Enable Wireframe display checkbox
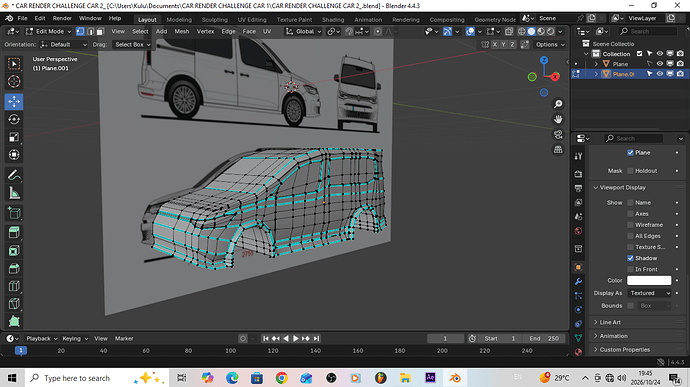This screenshot has width=690, height=387. pos(630,225)
